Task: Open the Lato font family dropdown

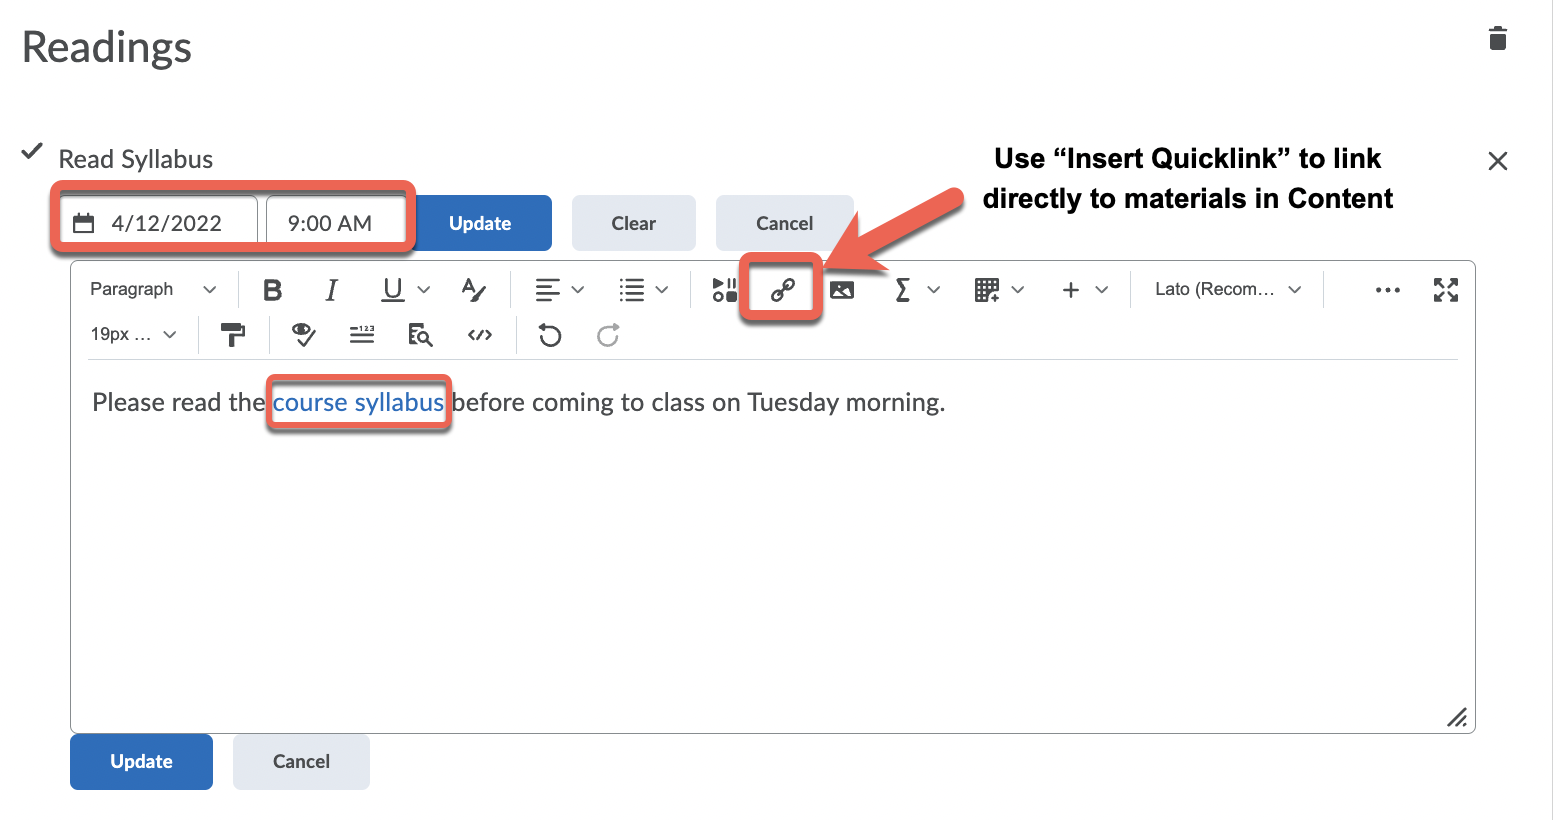Action: click(x=1228, y=290)
